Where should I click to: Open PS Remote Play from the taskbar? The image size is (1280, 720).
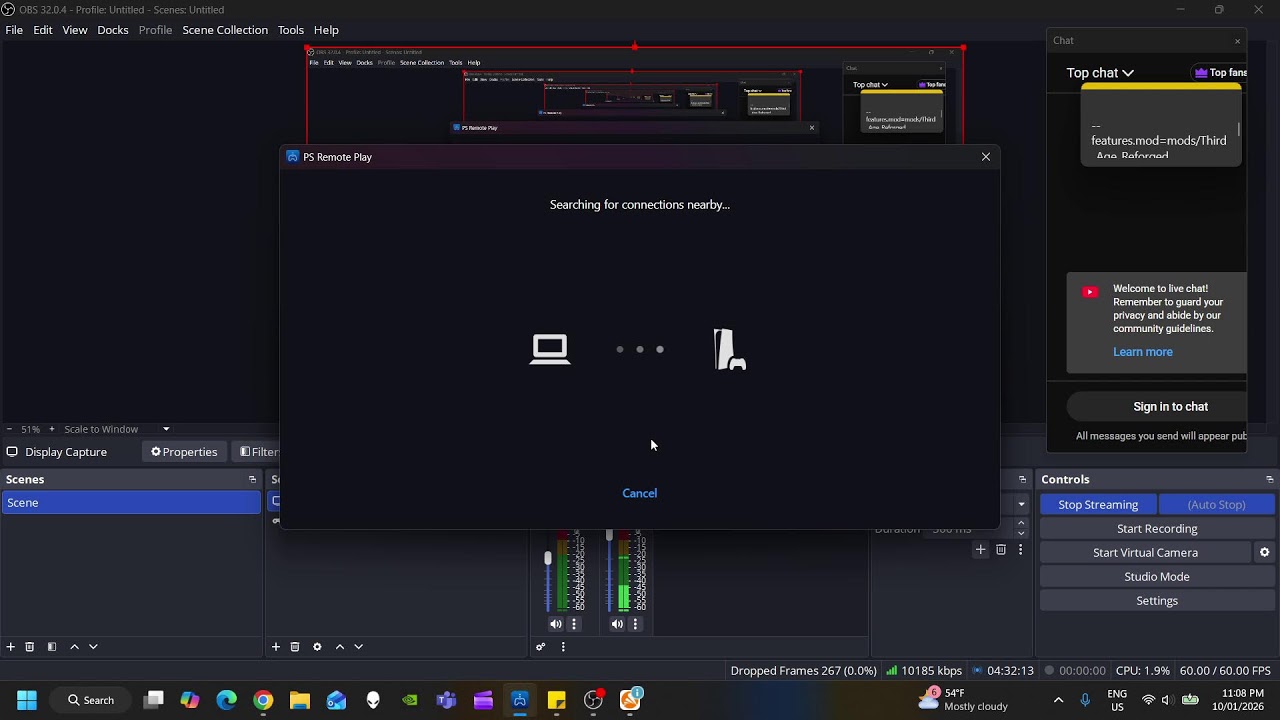(x=520, y=700)
